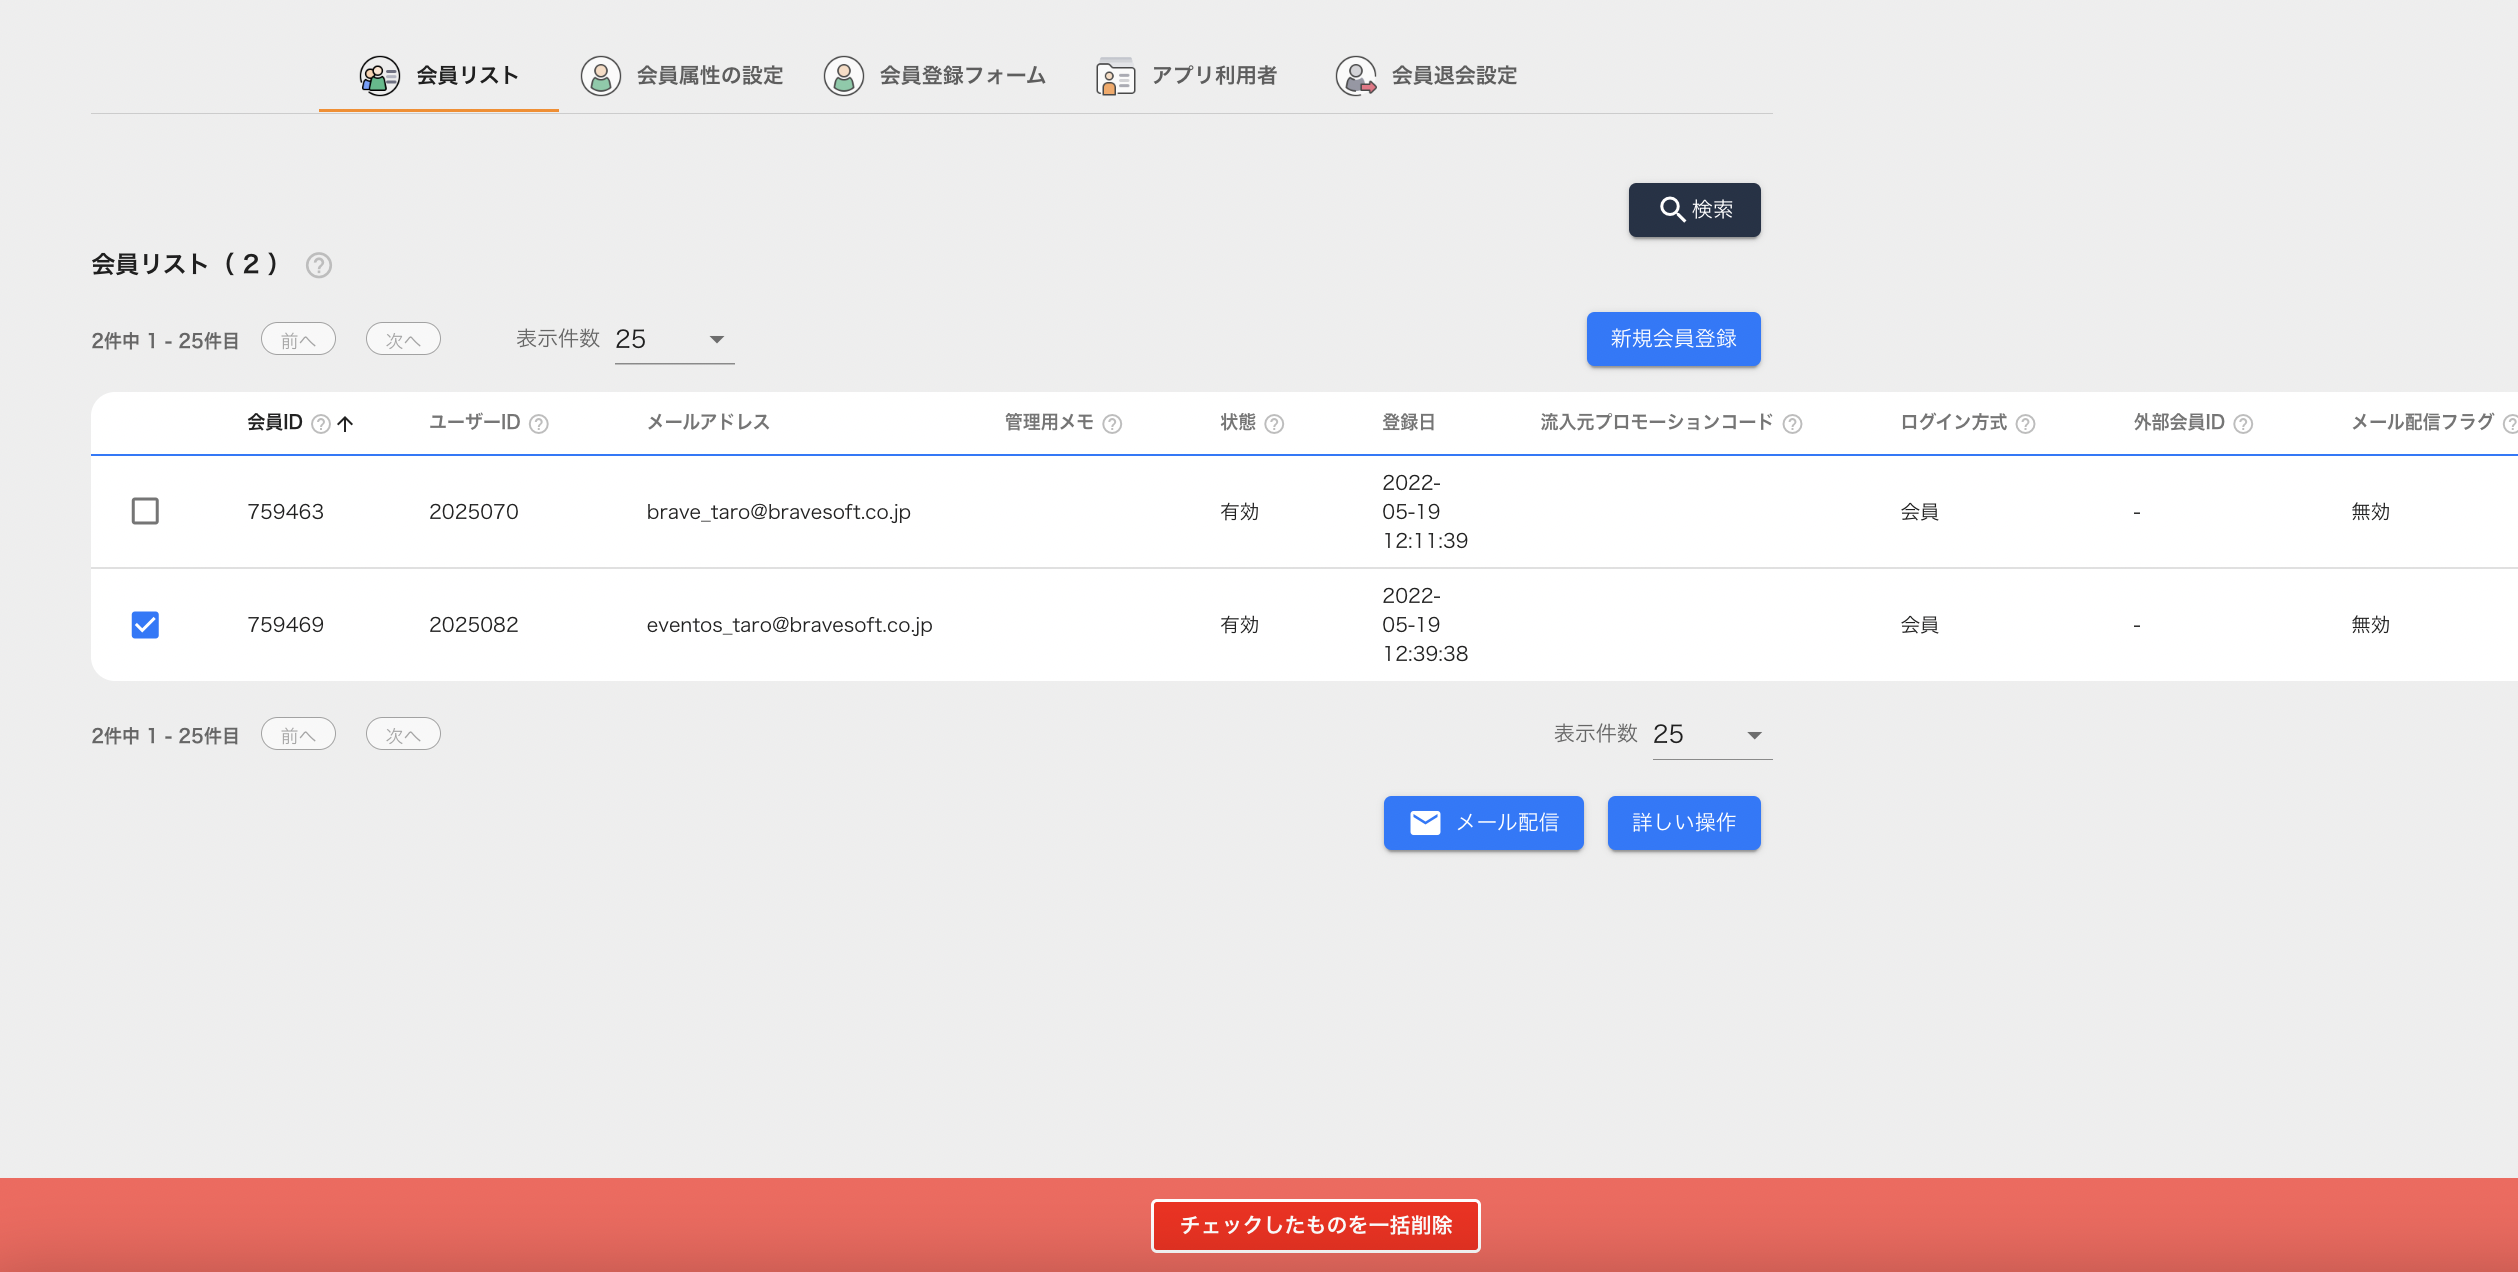Click the 詳しい操作 button
The height and width of the screenshot is (1272, 2518).
[x=1684, y=823]
